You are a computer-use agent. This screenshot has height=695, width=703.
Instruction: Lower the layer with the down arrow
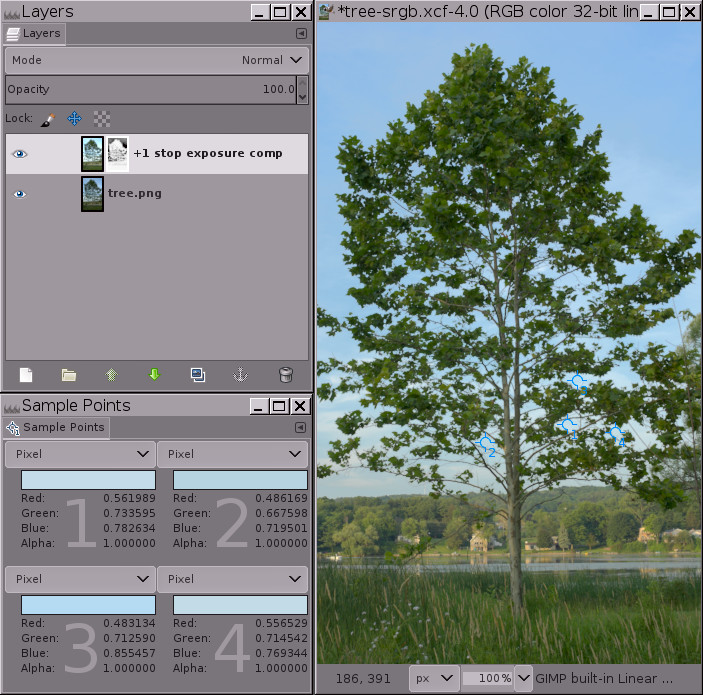pyautogui.click(x=154, y=375)
